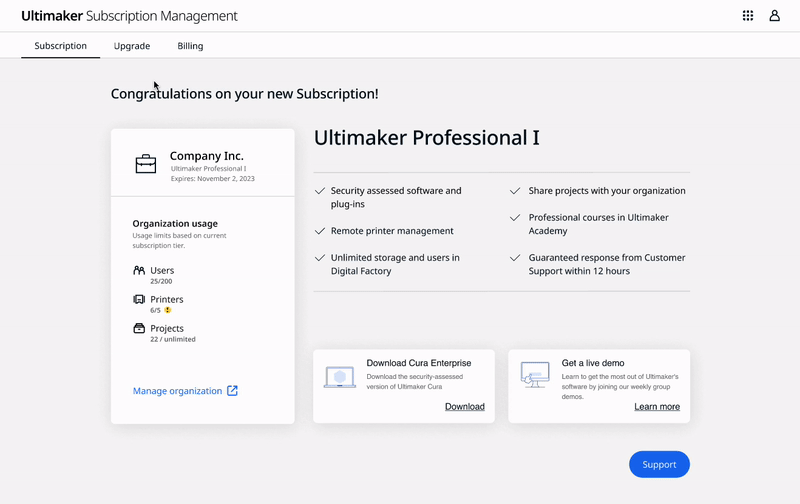Click the briefcase icon beside Company Inc.

click(146, 164)
